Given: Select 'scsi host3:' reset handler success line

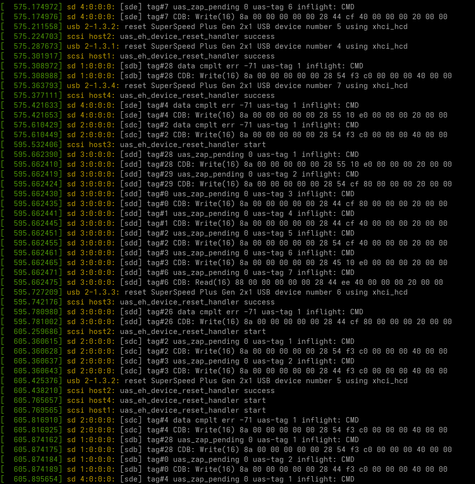Looking at the screenshot, I should click(x=138, y=302).
